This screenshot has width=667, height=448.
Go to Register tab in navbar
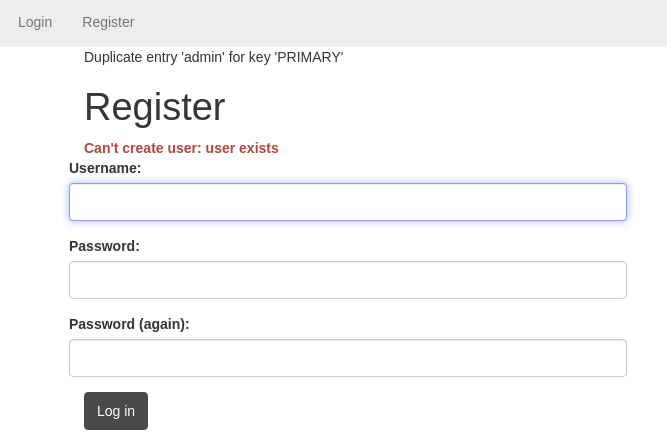point(108,22)
